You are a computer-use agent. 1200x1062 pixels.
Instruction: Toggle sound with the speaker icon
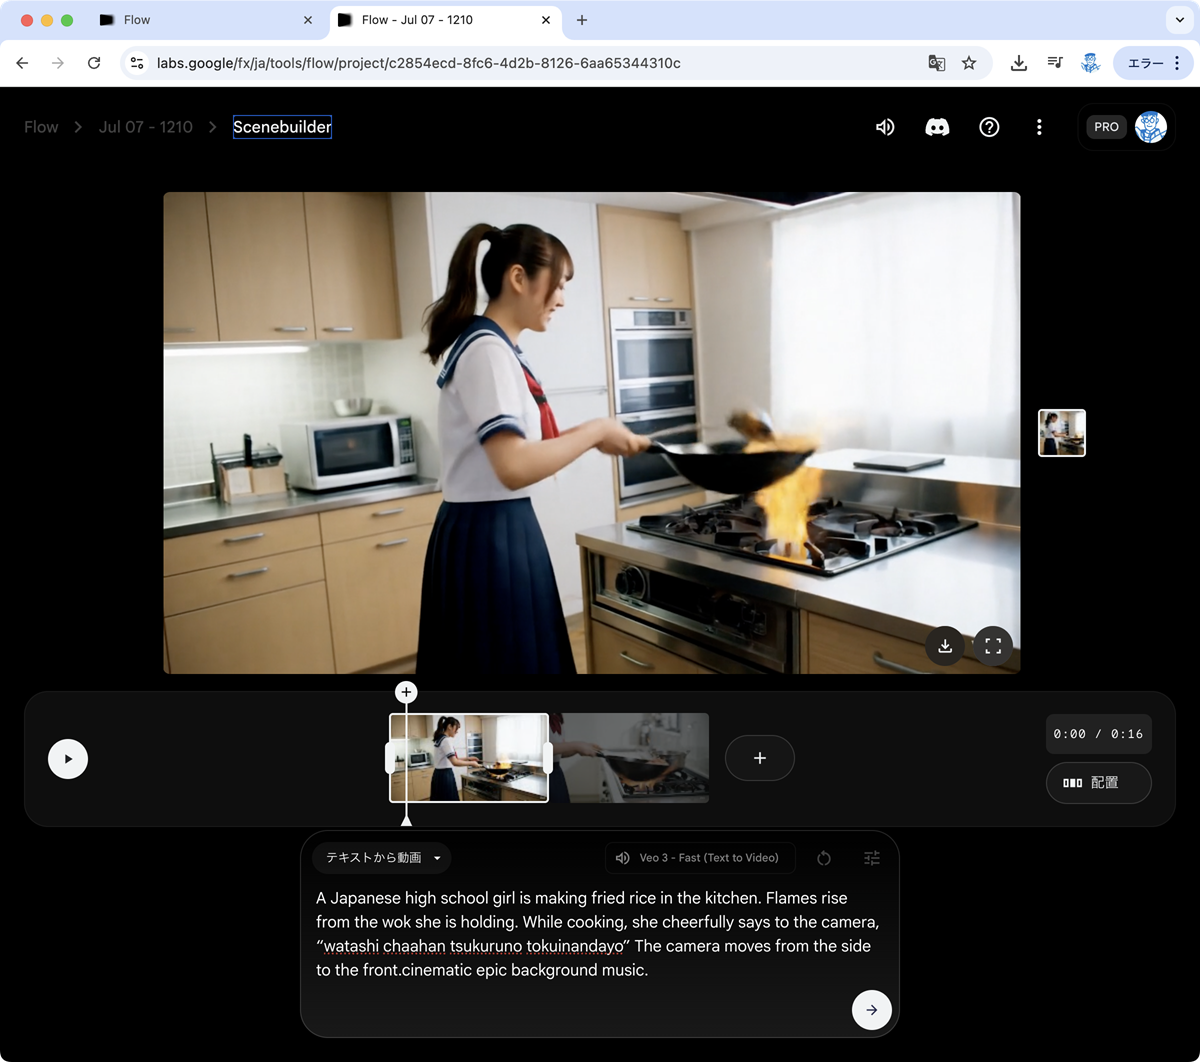click(x=885, y=127)
